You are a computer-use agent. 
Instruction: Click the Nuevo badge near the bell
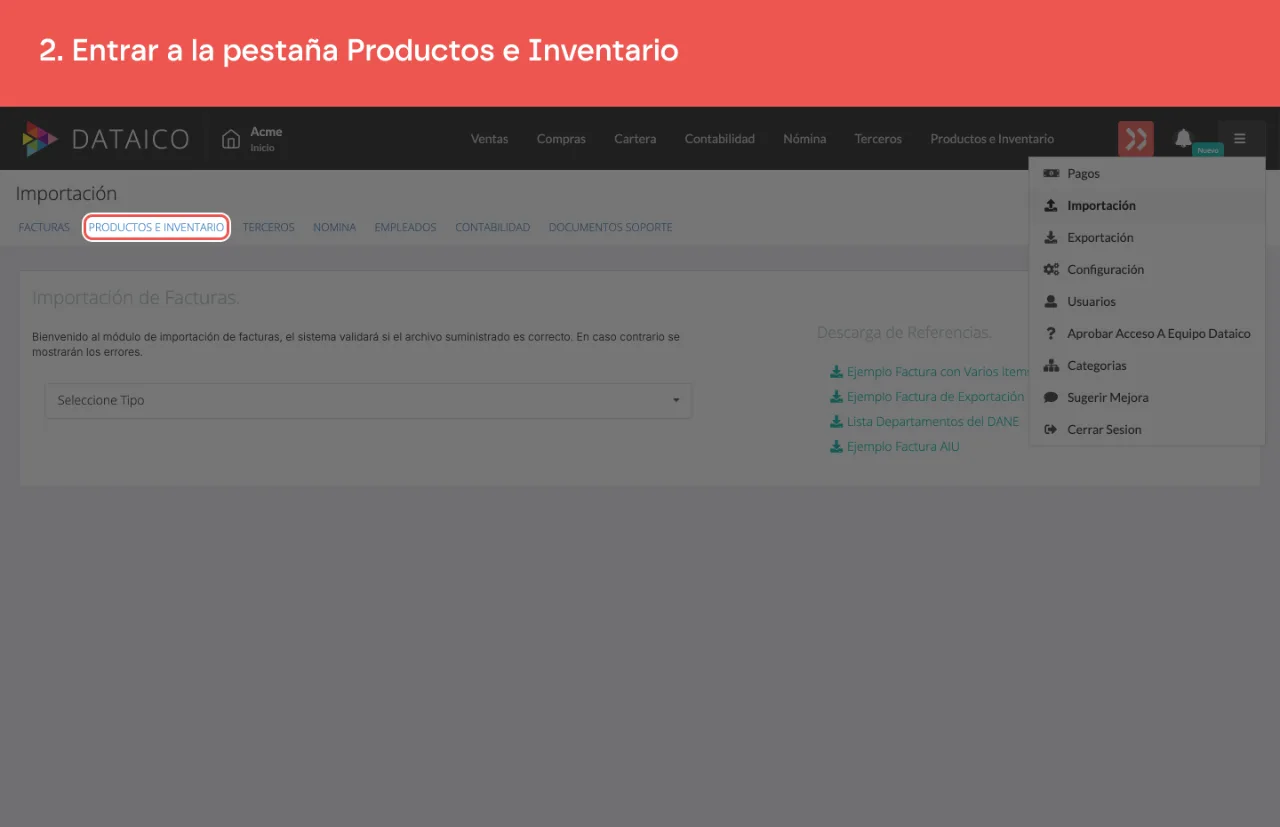(x=1208, y=150)
